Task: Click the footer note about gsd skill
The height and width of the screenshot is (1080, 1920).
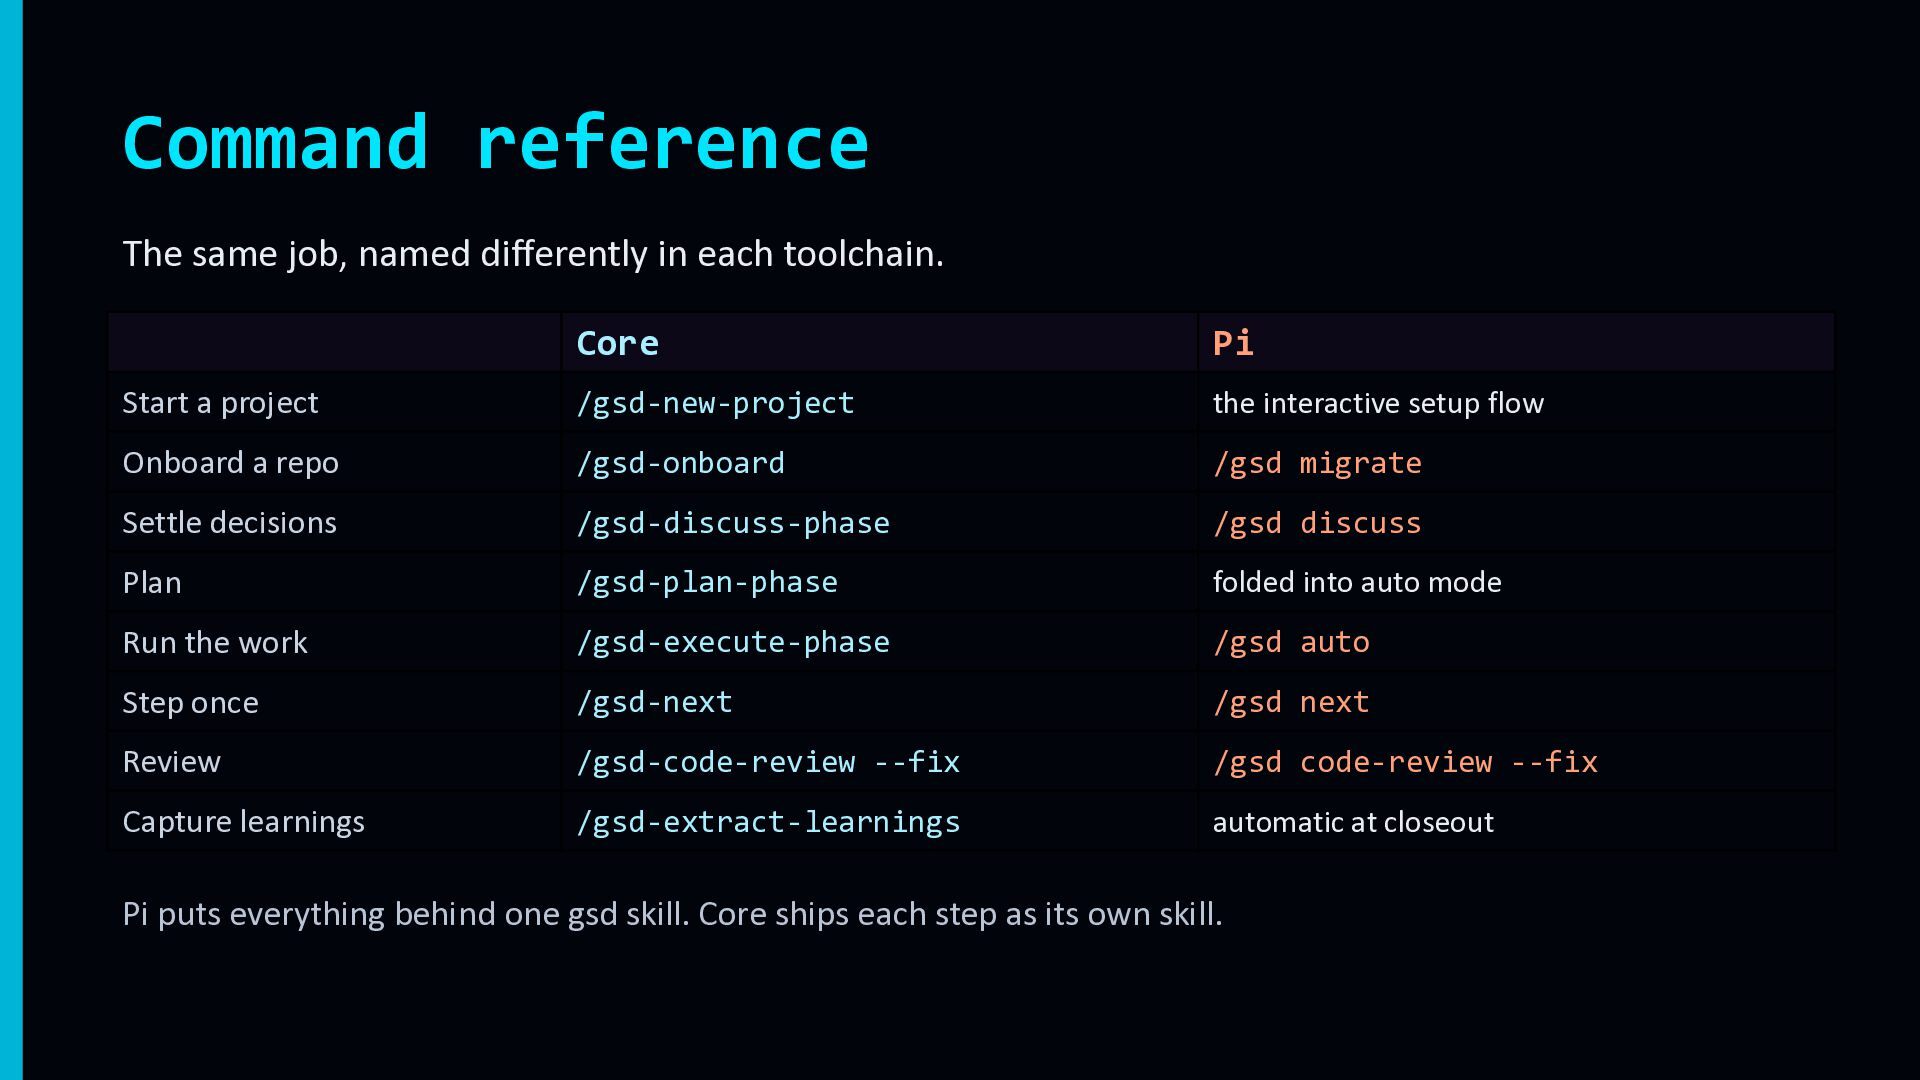Action: pyautogui.click(x=672, y=914)
